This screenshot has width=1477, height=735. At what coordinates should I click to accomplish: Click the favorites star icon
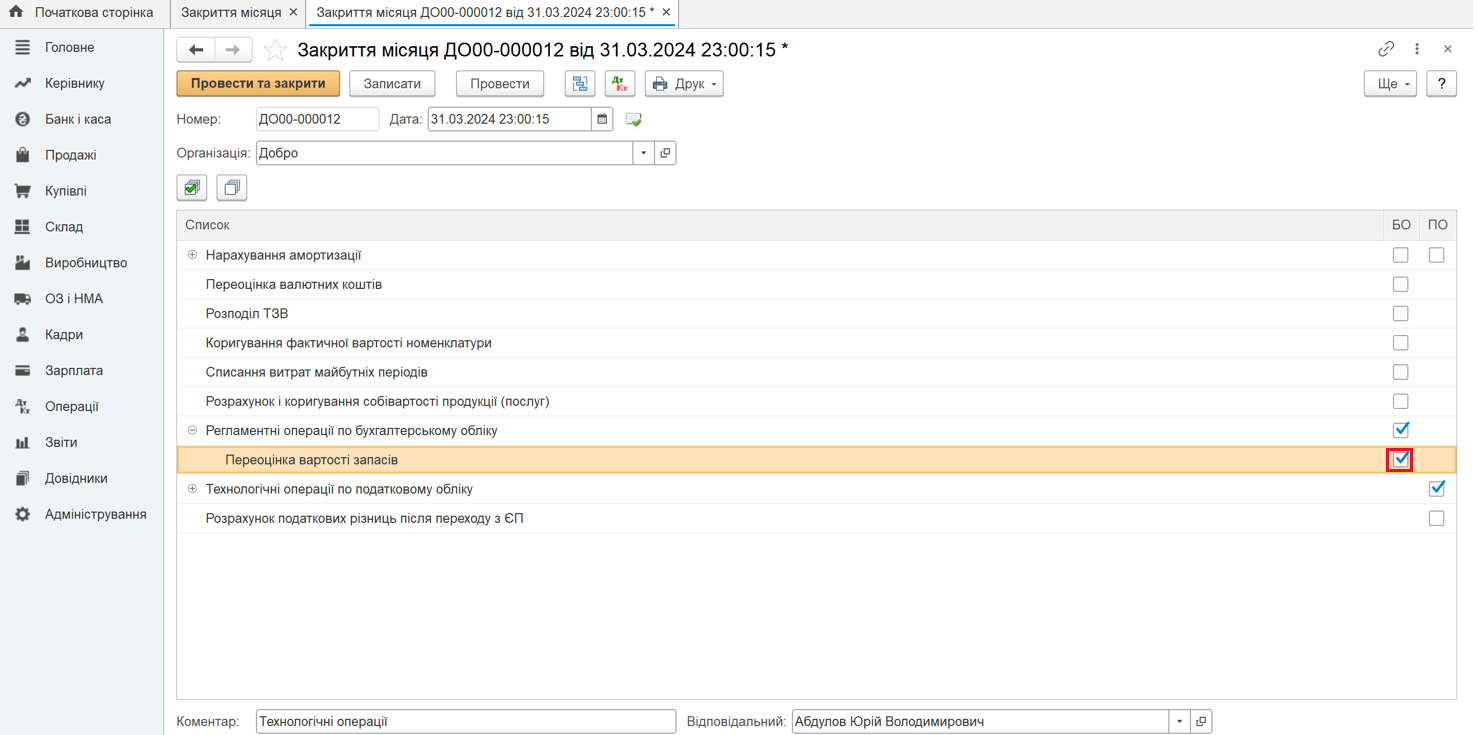275,50
